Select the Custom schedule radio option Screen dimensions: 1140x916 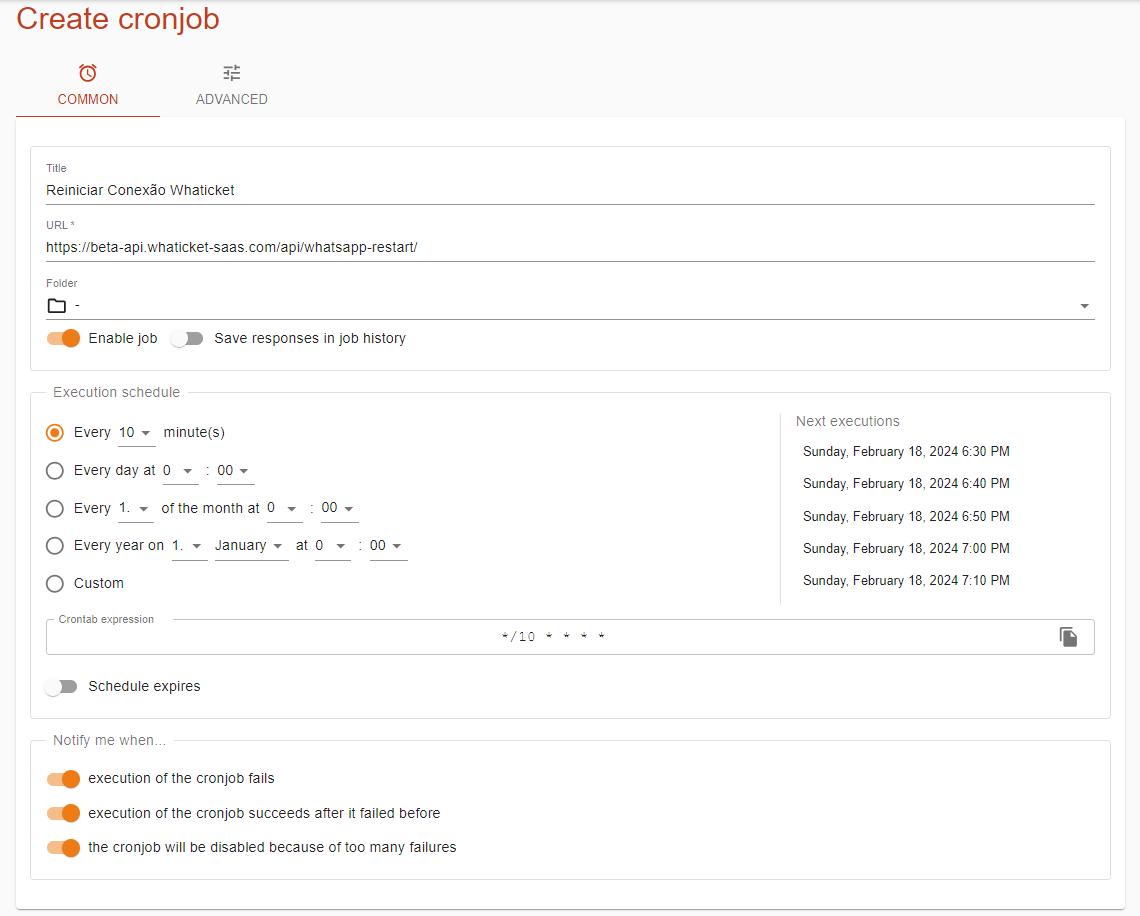[55, 583]
